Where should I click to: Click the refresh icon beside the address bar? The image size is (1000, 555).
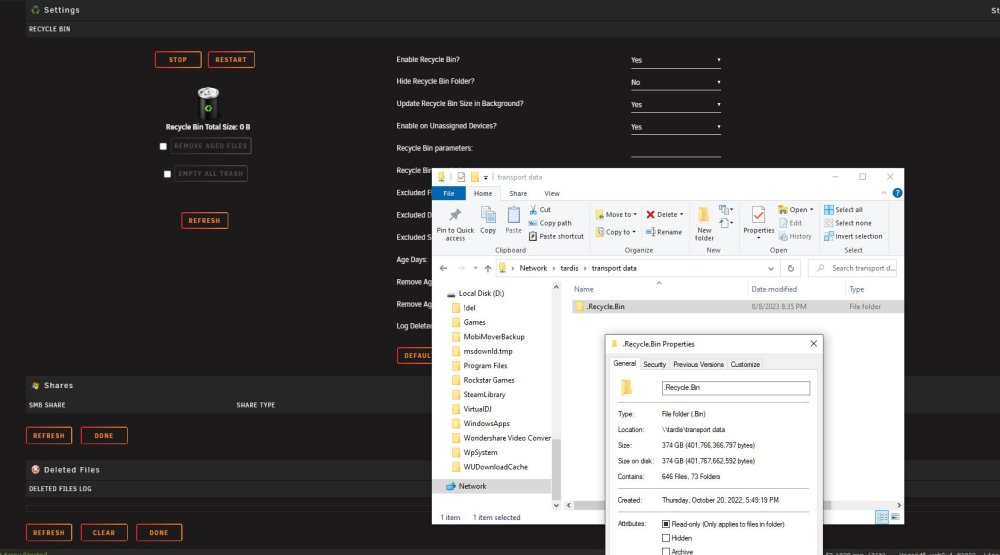(791, 269)
